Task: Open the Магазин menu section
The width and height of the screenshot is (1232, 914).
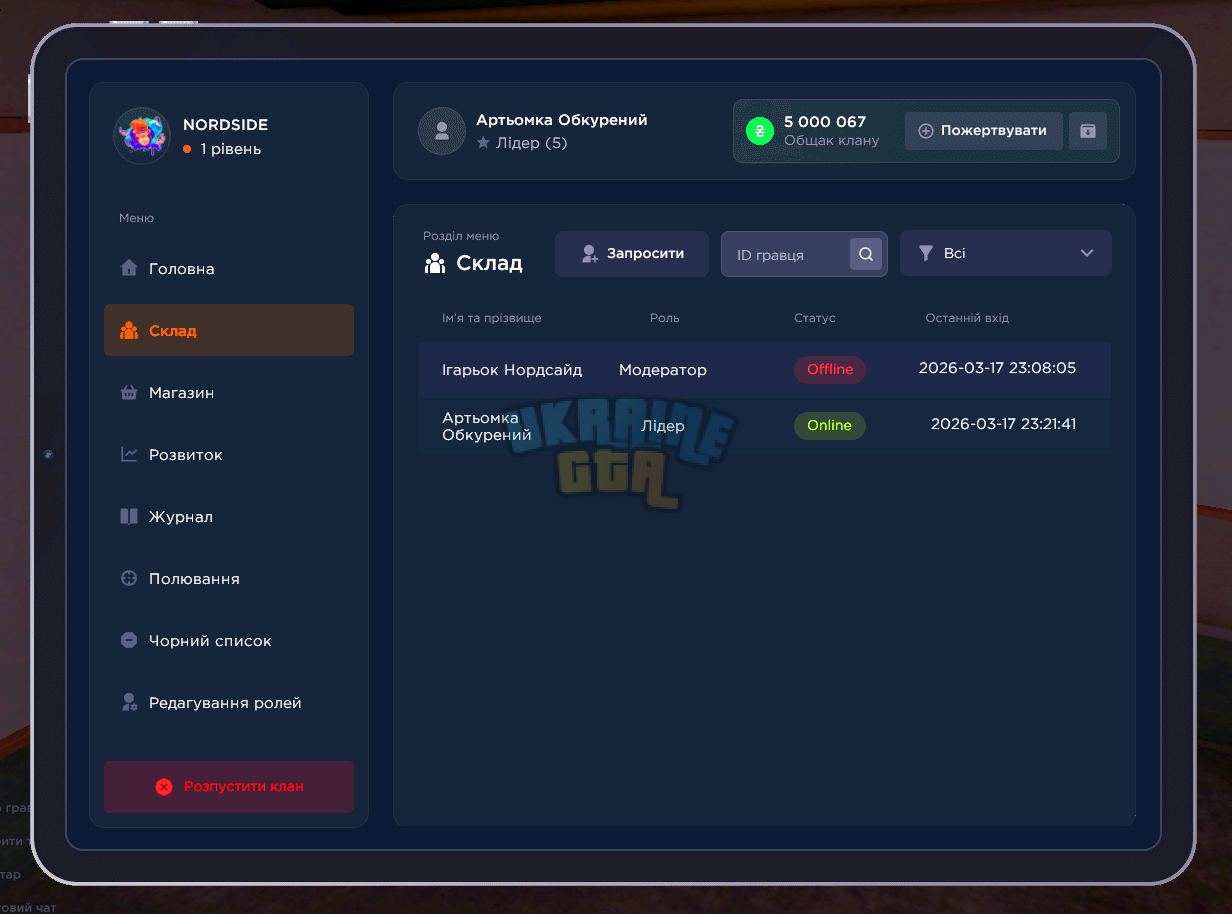Action: click(x=229, y=392)
